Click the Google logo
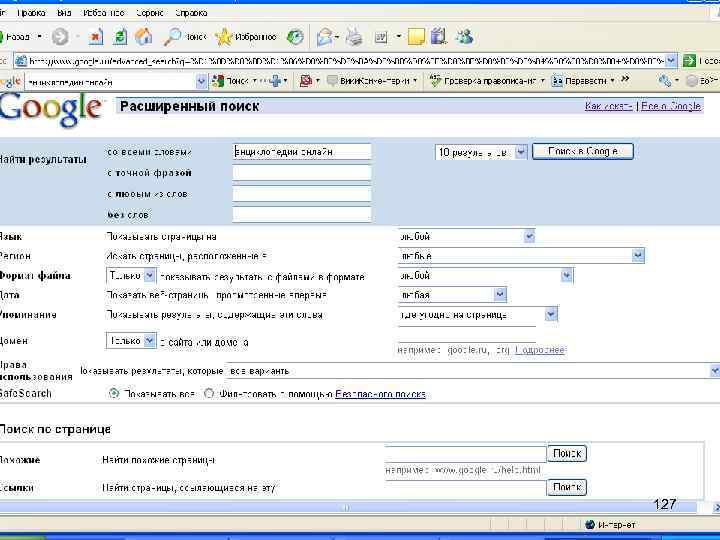The width and height of the screenshot is (720, 540). click(x=50, y=108)
